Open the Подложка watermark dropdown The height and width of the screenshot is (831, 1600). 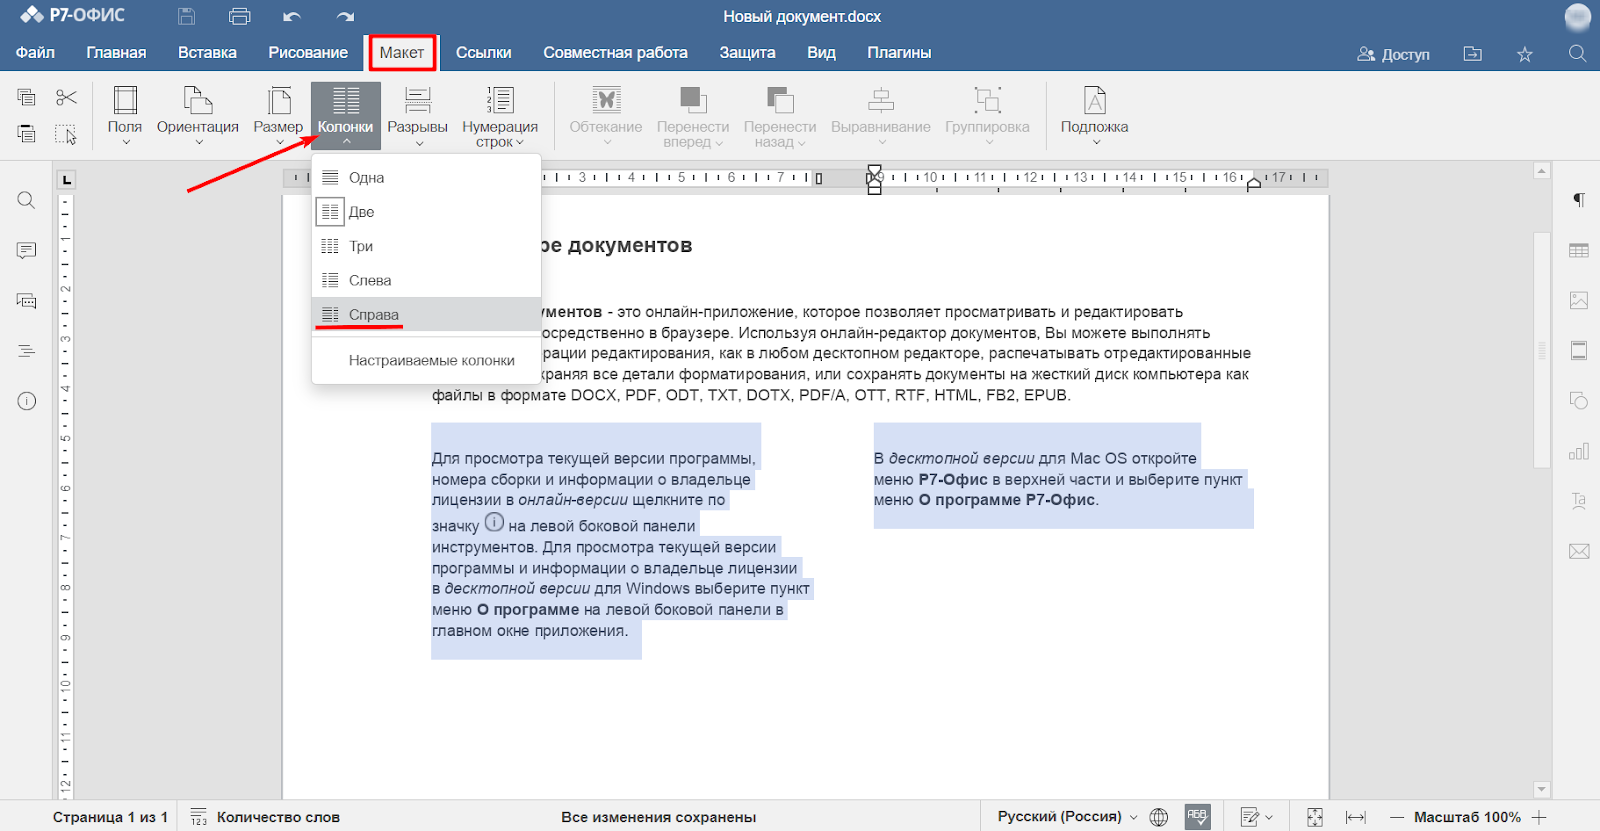point(1095,116)
